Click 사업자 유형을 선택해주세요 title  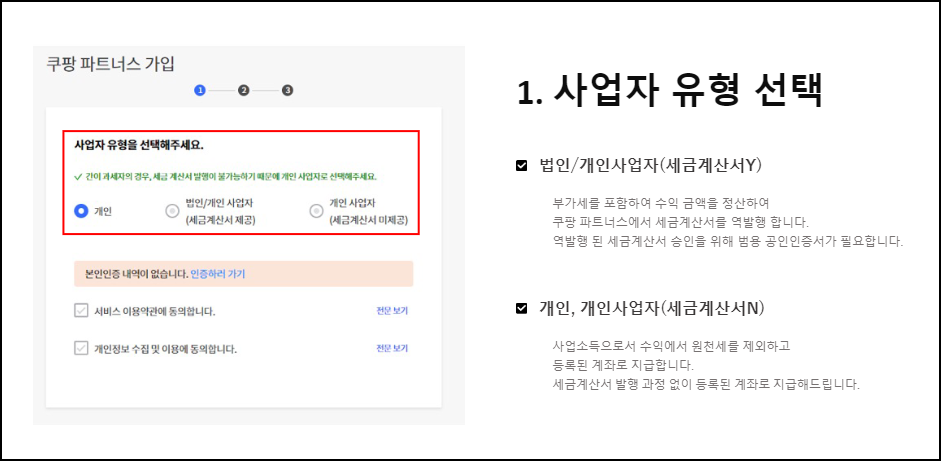click(139, 145)
